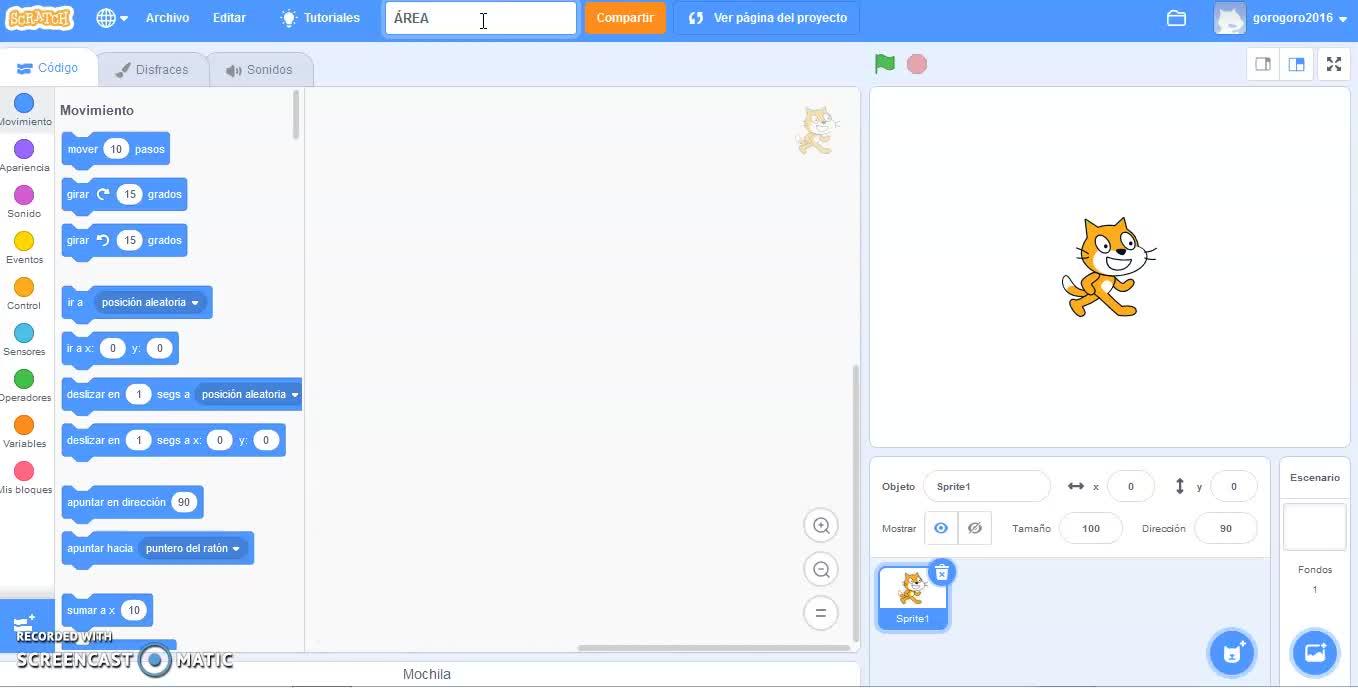Click the project title field ÁREA
1358x688 pixels.
[x=481, y=18]
